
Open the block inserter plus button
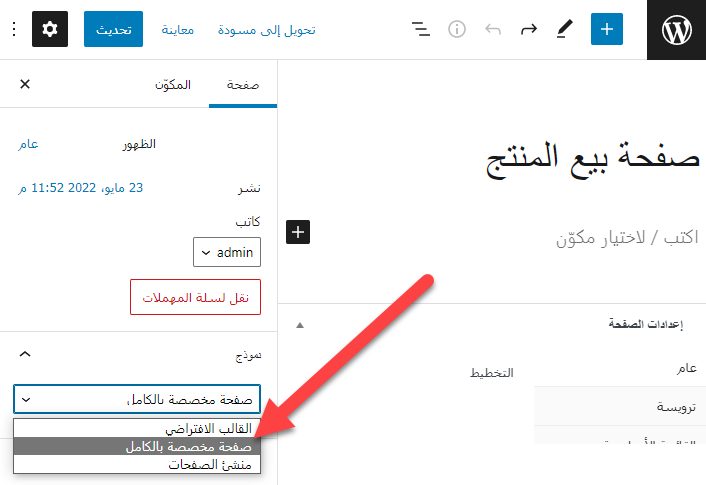[x=606, y=30]
